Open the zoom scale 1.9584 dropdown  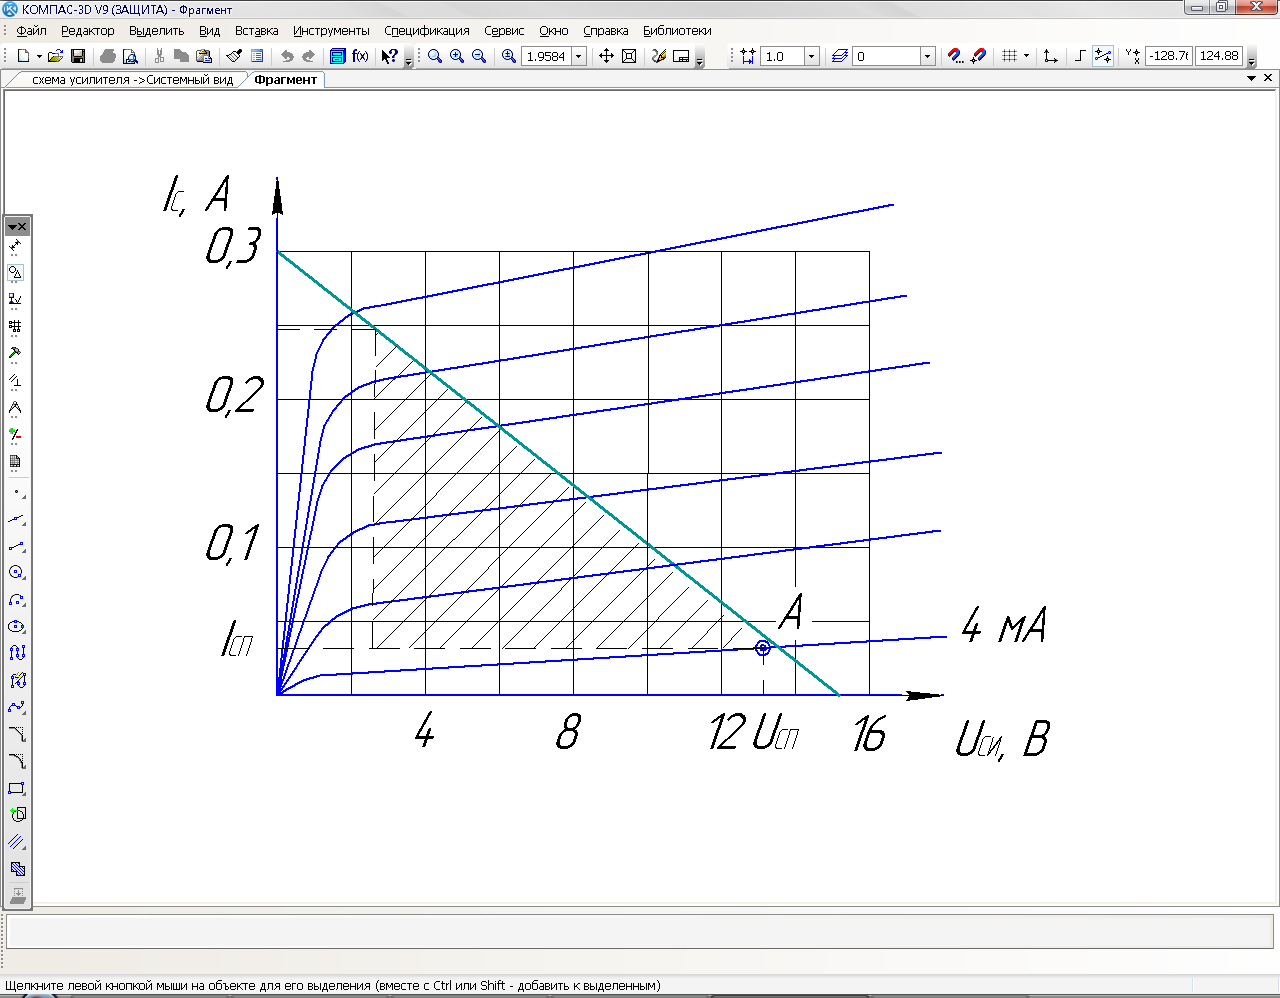[579, 56]
